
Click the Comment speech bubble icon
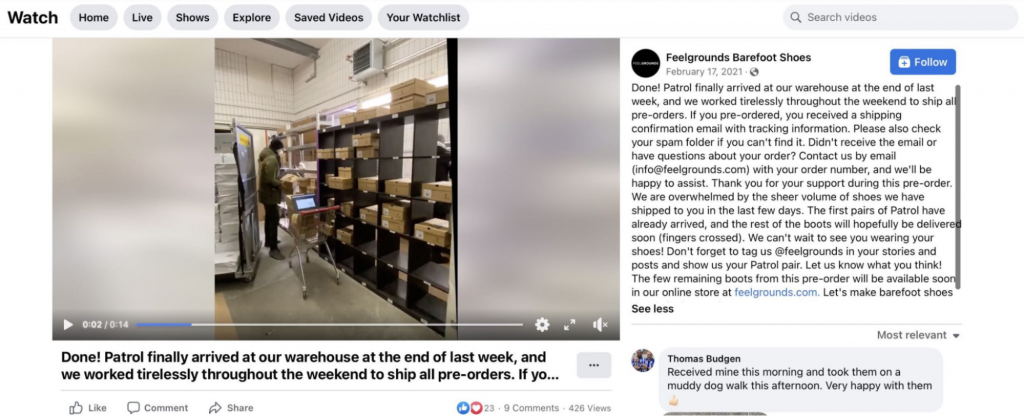coord(133,408)
